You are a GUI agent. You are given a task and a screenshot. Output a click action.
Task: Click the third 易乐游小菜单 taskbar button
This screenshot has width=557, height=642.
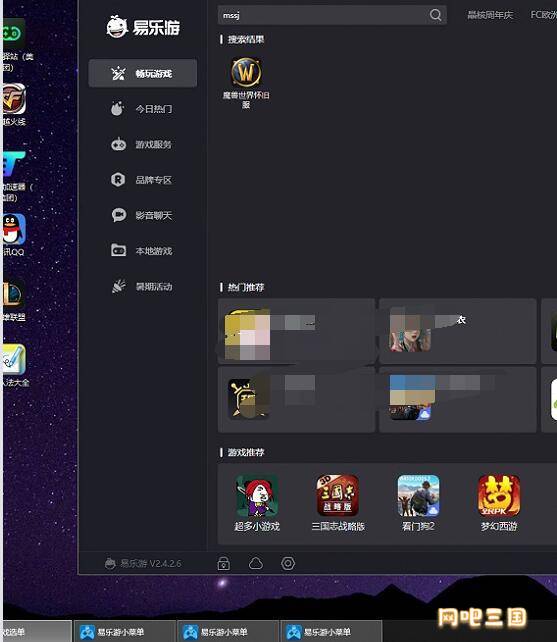331,632
